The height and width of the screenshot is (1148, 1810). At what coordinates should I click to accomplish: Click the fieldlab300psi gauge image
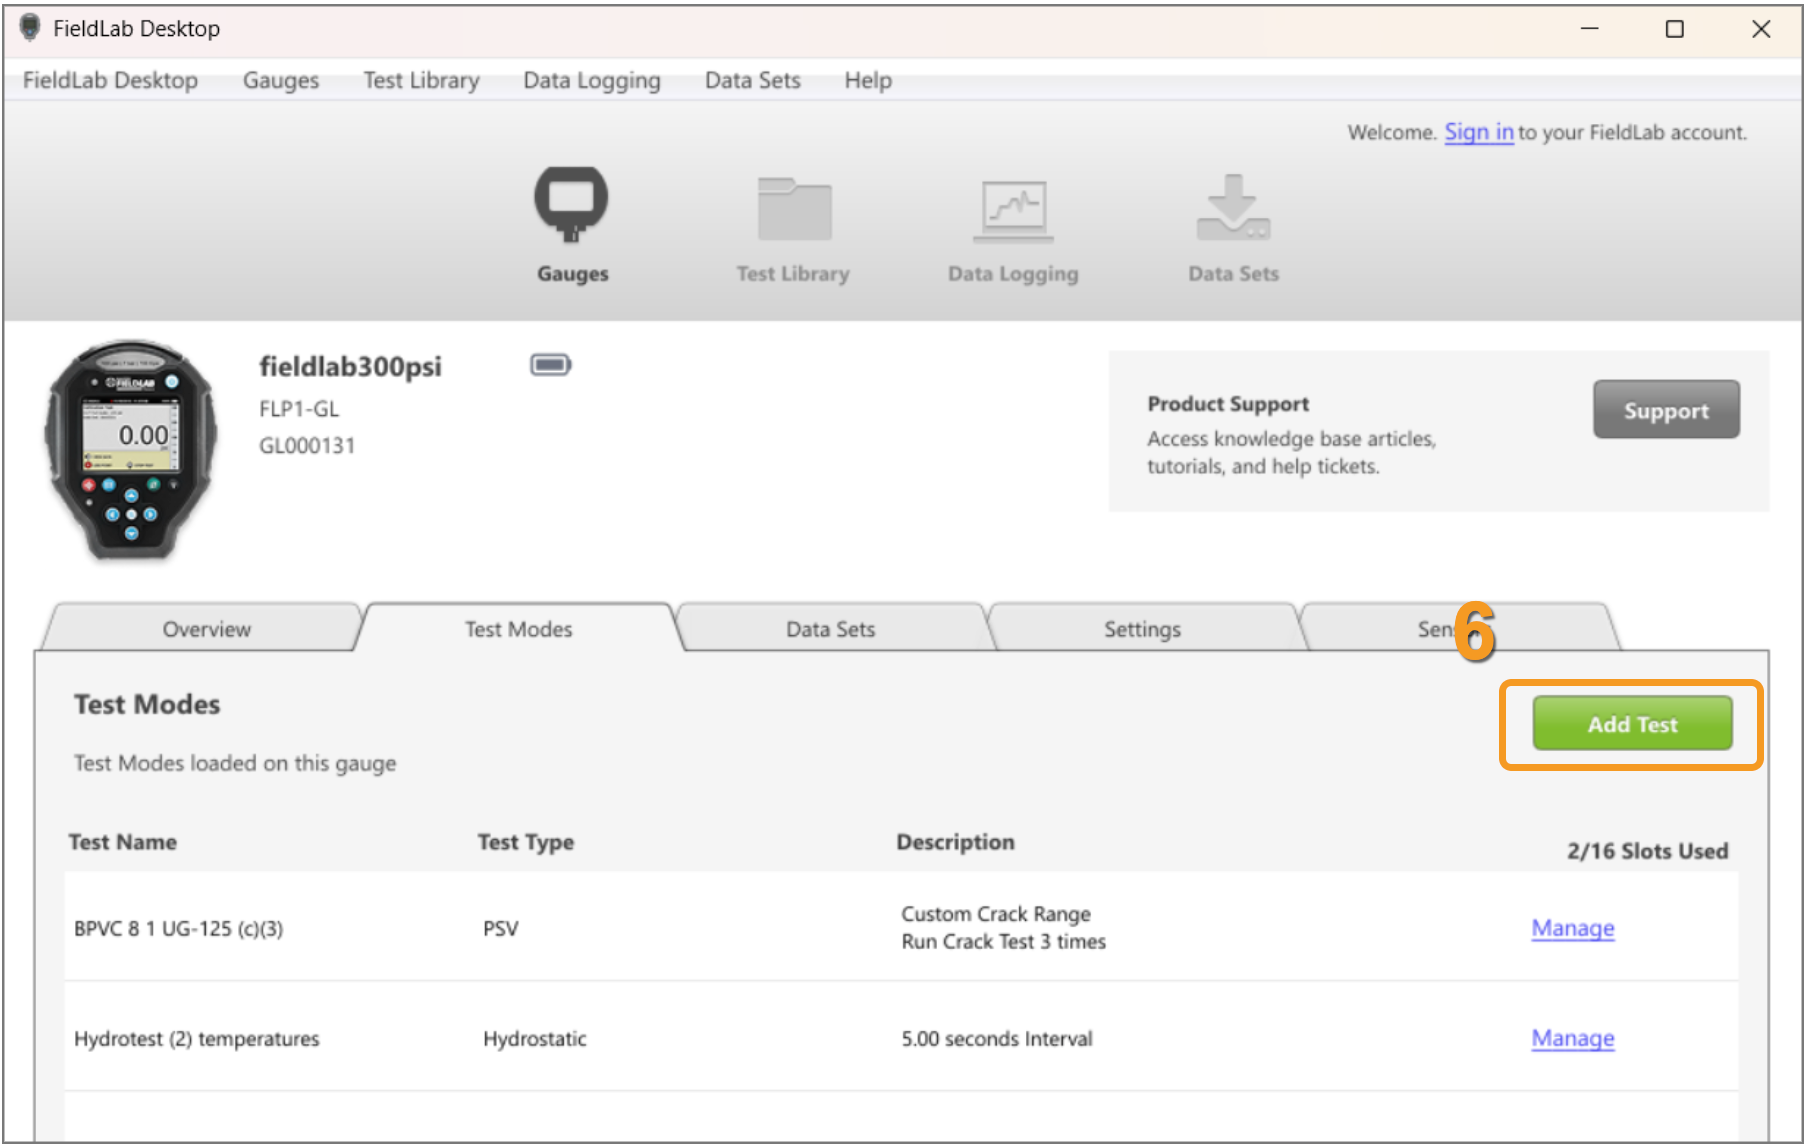pos(131,449)
